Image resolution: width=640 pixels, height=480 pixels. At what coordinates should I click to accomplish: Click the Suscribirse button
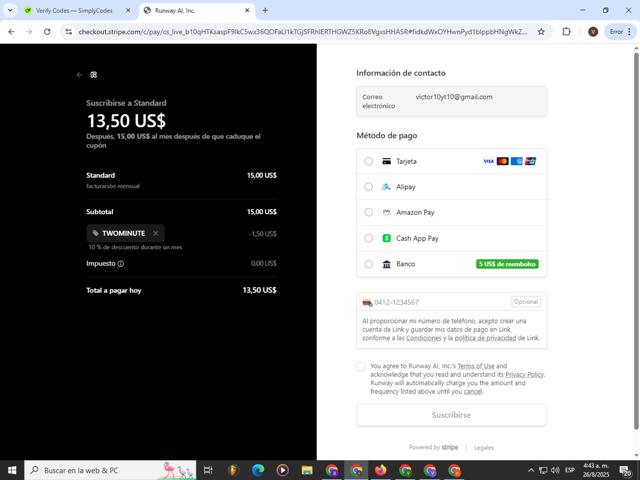(451, 415)
